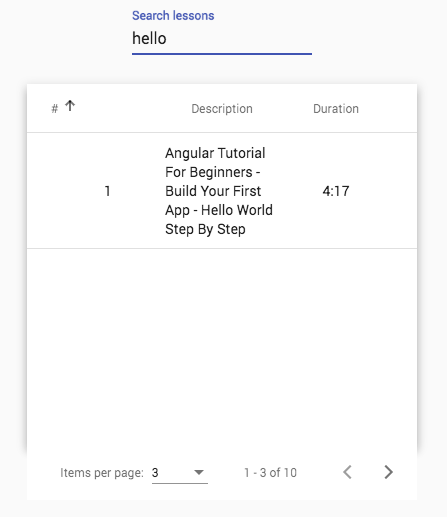Viewport: 447px width, 517px height.
Task: Click the sort ascending arrow icon
Action: [70, 106]
